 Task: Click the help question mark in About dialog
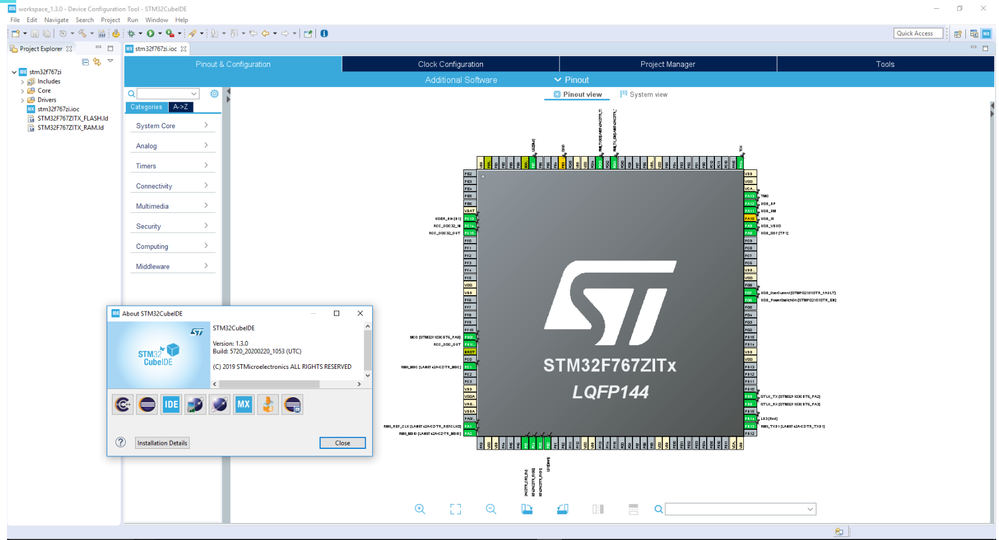click(x=120, y=443)
